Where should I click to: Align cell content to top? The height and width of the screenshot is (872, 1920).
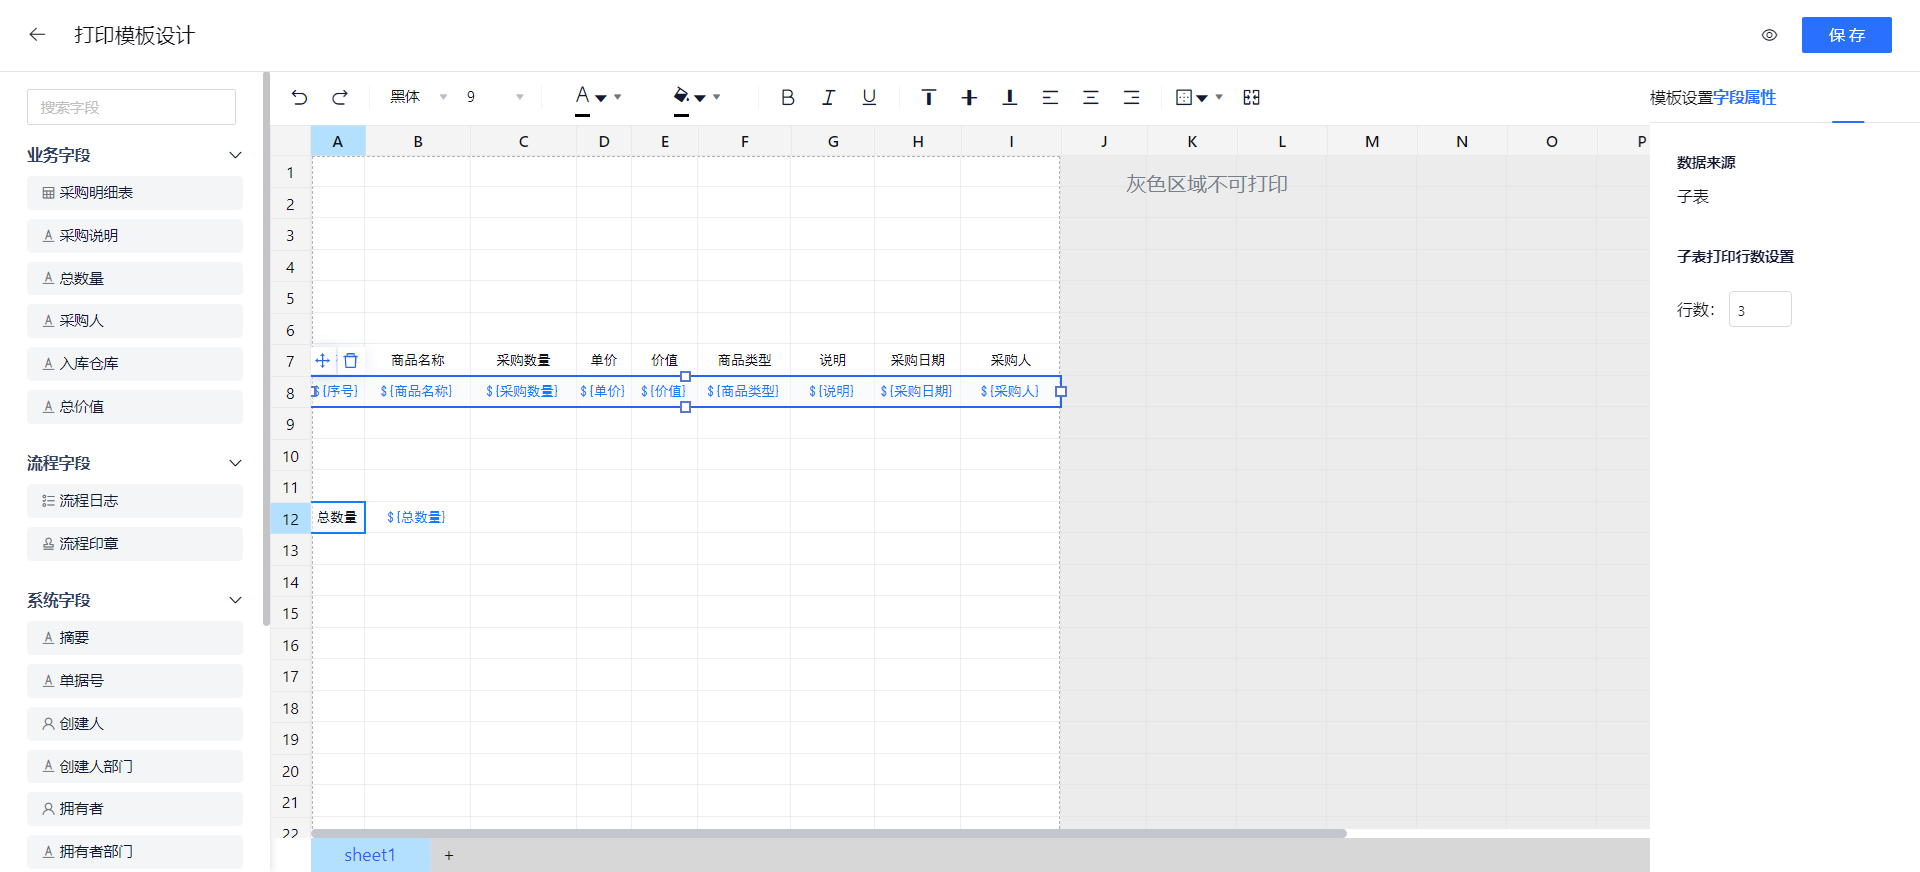click(929, 97)
